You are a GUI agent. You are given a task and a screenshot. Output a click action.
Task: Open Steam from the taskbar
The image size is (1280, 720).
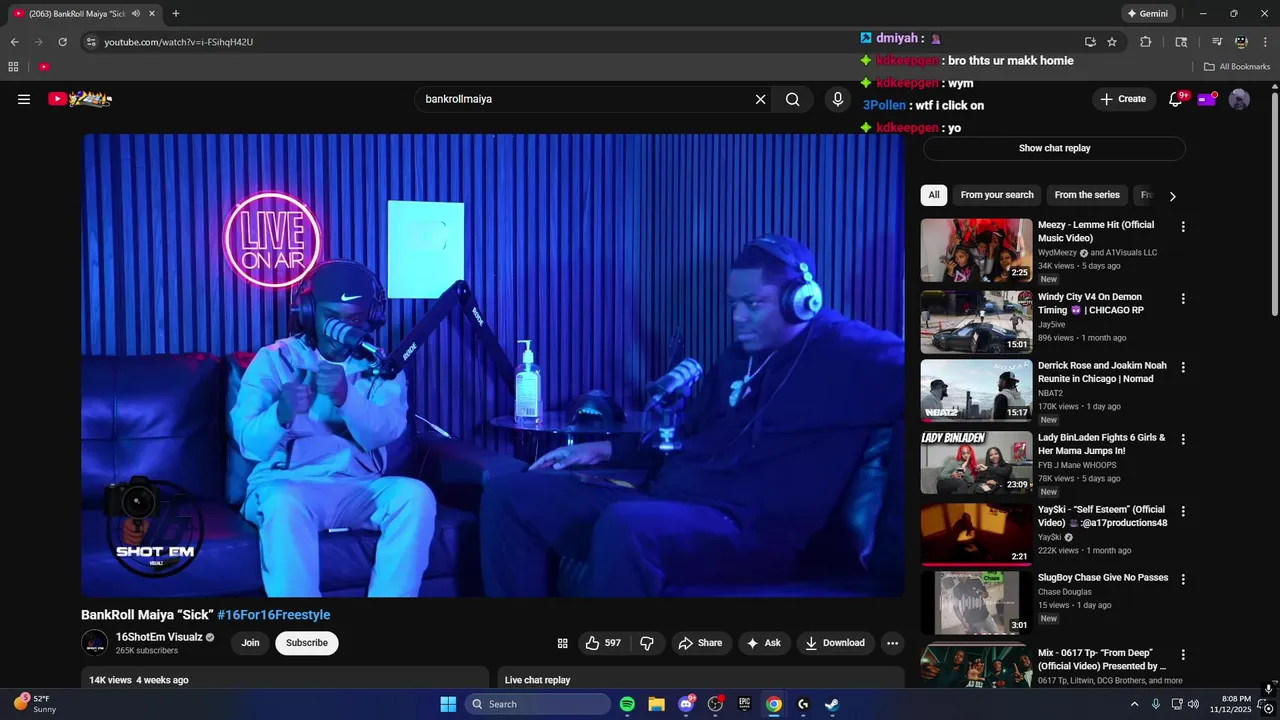(832, 704)
